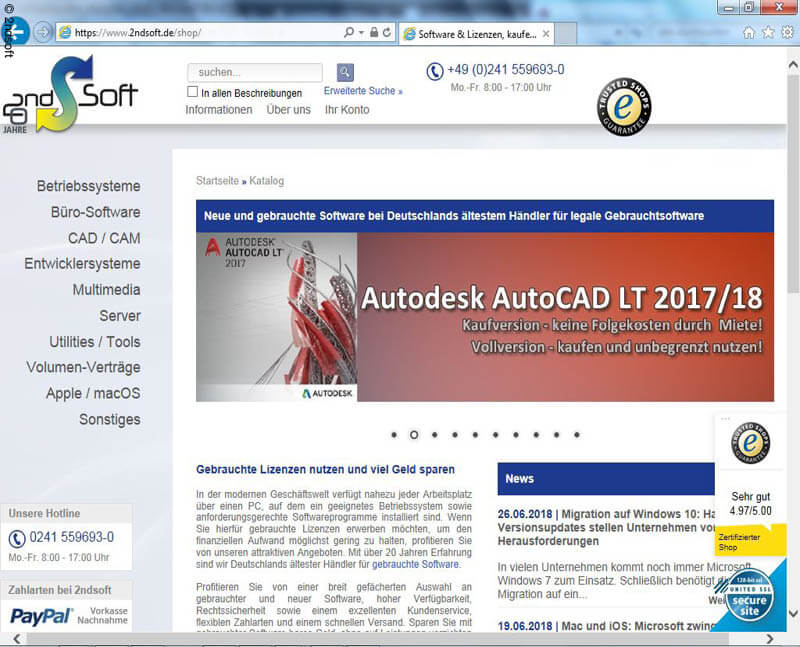Image resolution: width=800 pixels, height=647 pixels.
Task: Click the 2ndSoft logo
Action: (x=70, y=95)
